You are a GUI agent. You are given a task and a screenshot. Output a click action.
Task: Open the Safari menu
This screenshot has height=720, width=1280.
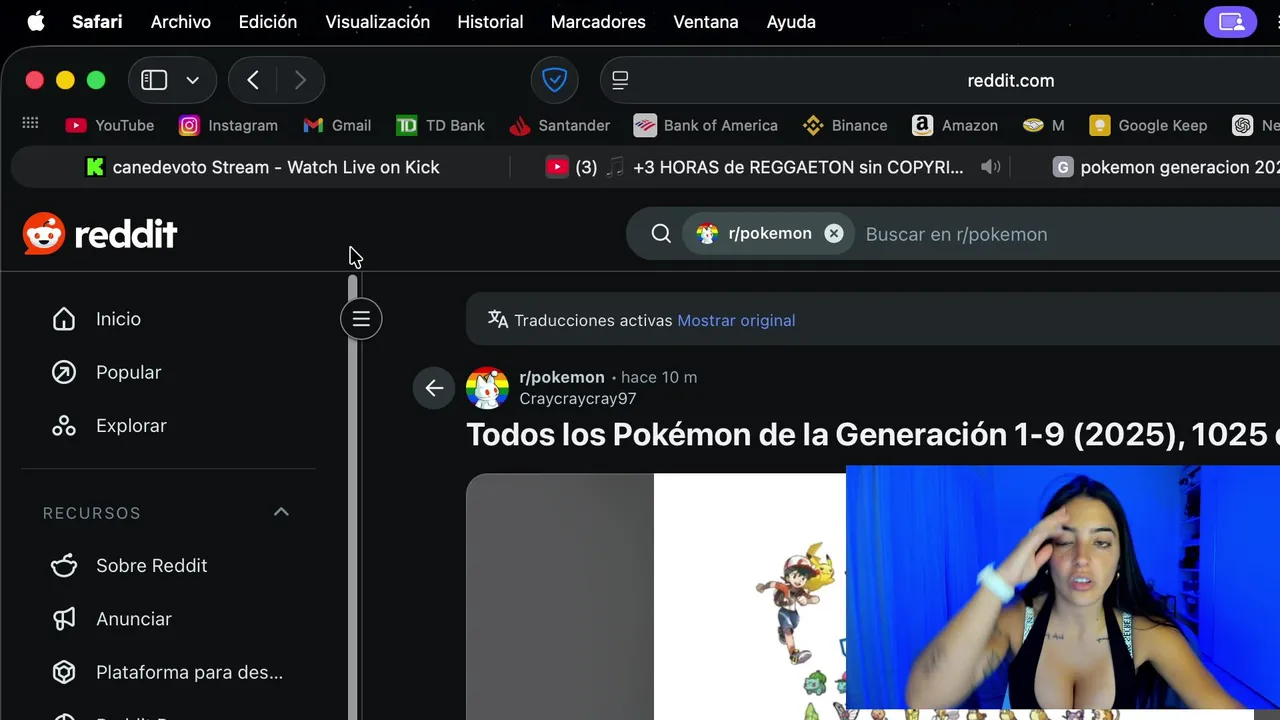pos(97,21)
